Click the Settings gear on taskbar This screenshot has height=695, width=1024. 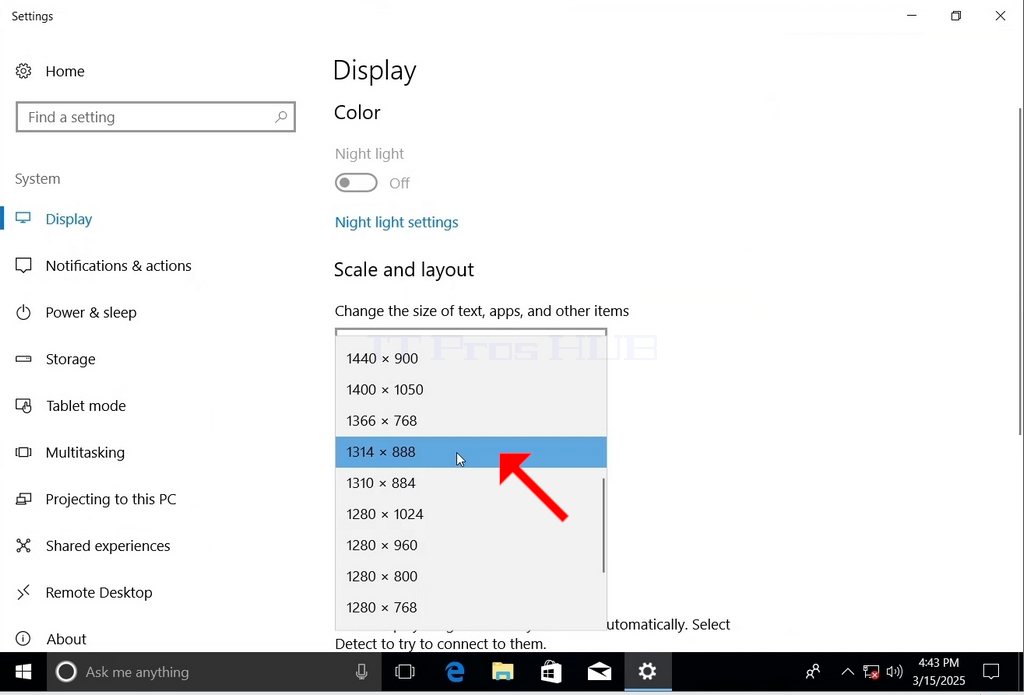(x=647, y=671)
